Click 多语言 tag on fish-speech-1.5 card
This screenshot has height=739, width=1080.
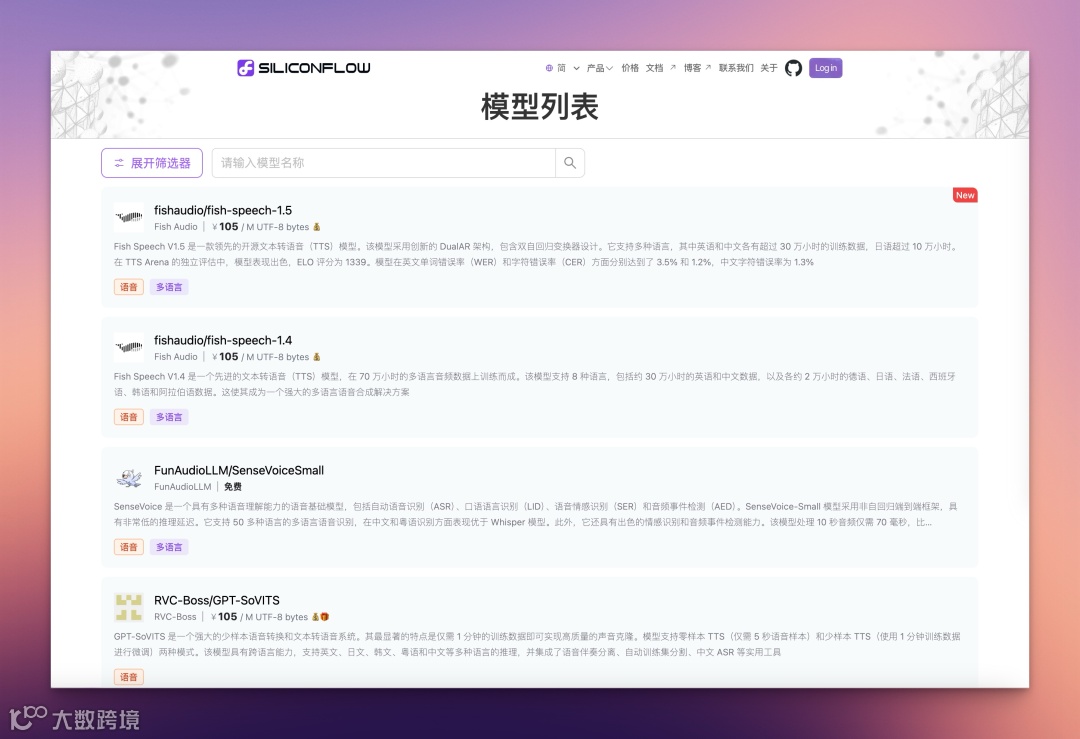pos(169,287)
